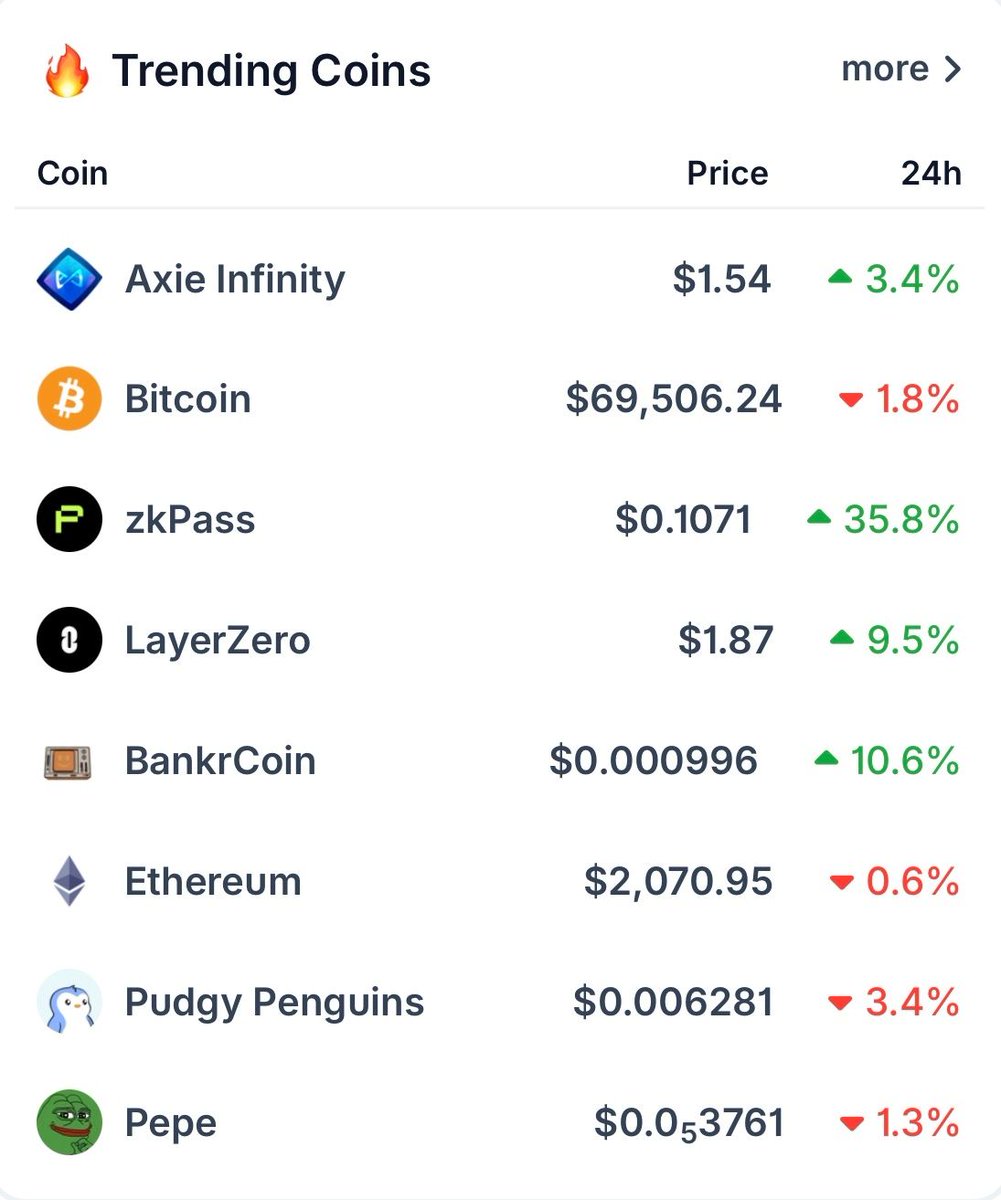Click the zkPass coin icon
The width and height of the screenshot is (1001, 1200).
pyautogui.click(x=69, y=520)
